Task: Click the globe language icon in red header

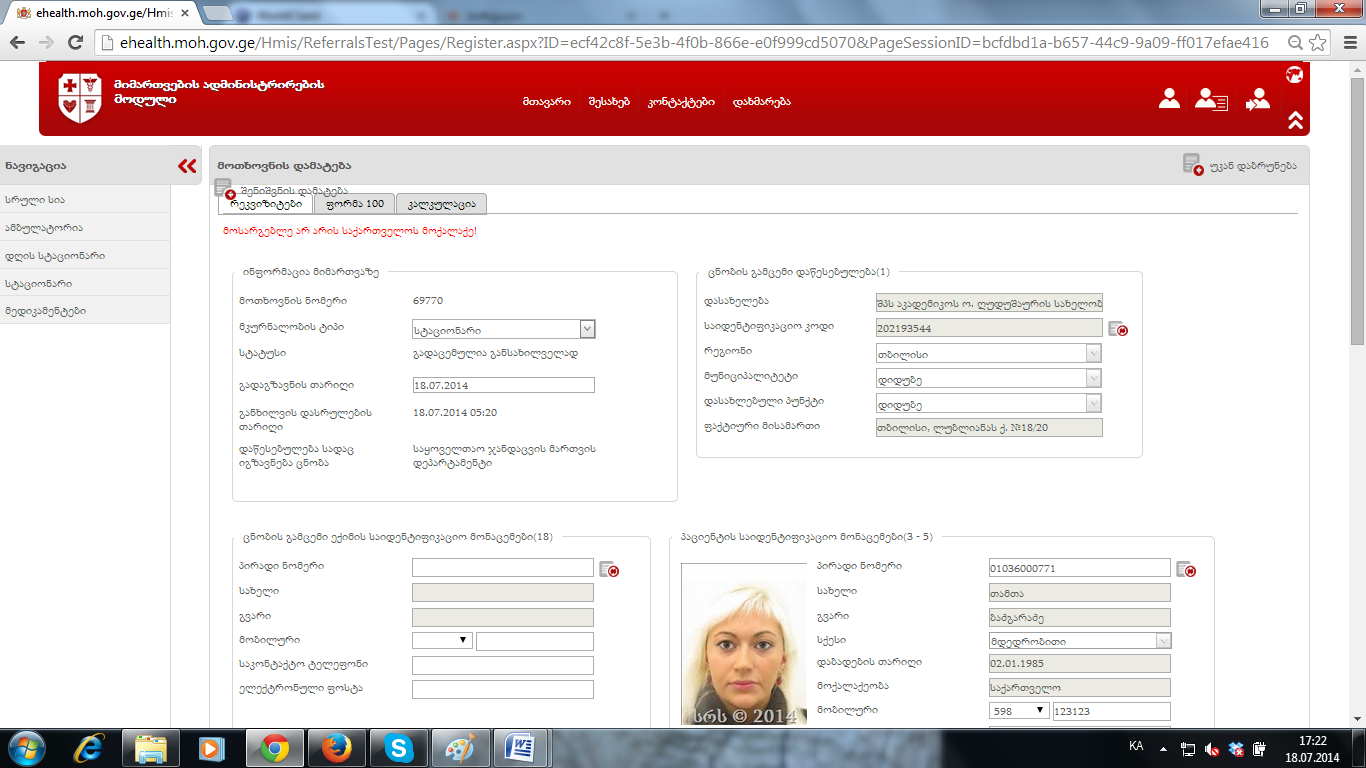Action: tap(1294, 74)
